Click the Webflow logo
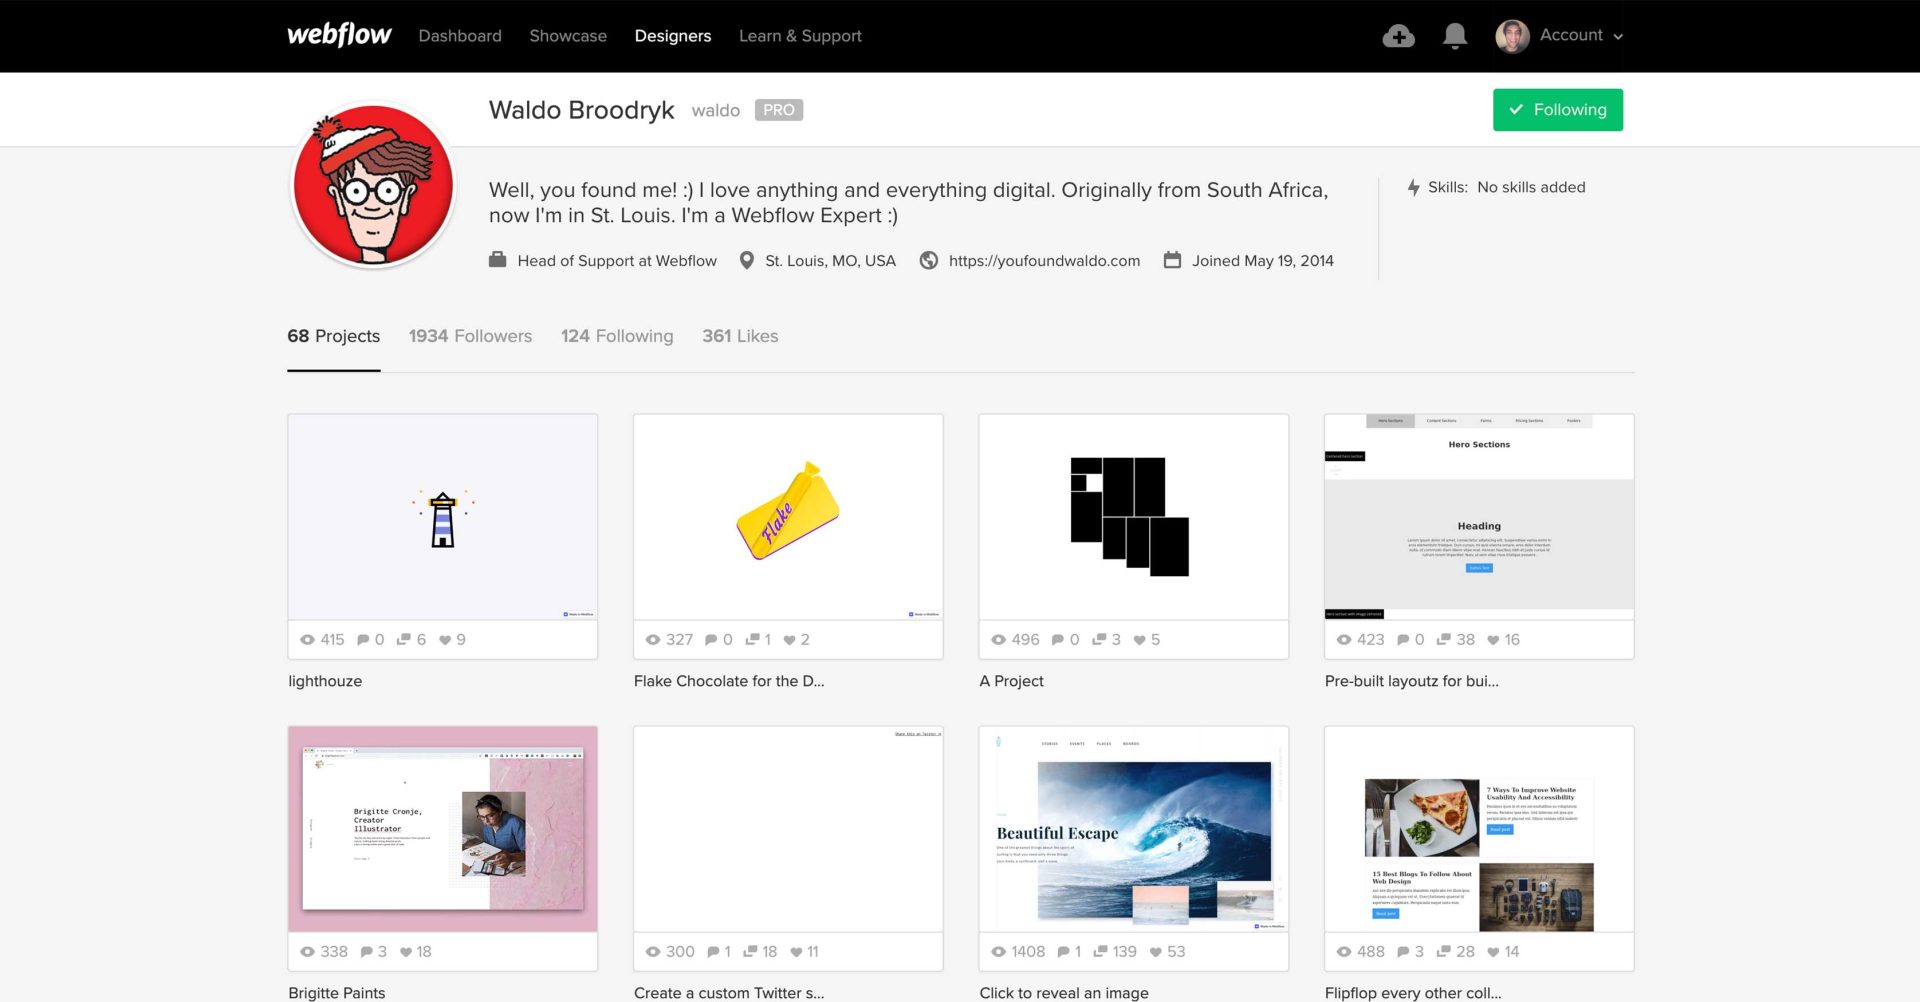1920x1002 pixels. pos(339,35)
